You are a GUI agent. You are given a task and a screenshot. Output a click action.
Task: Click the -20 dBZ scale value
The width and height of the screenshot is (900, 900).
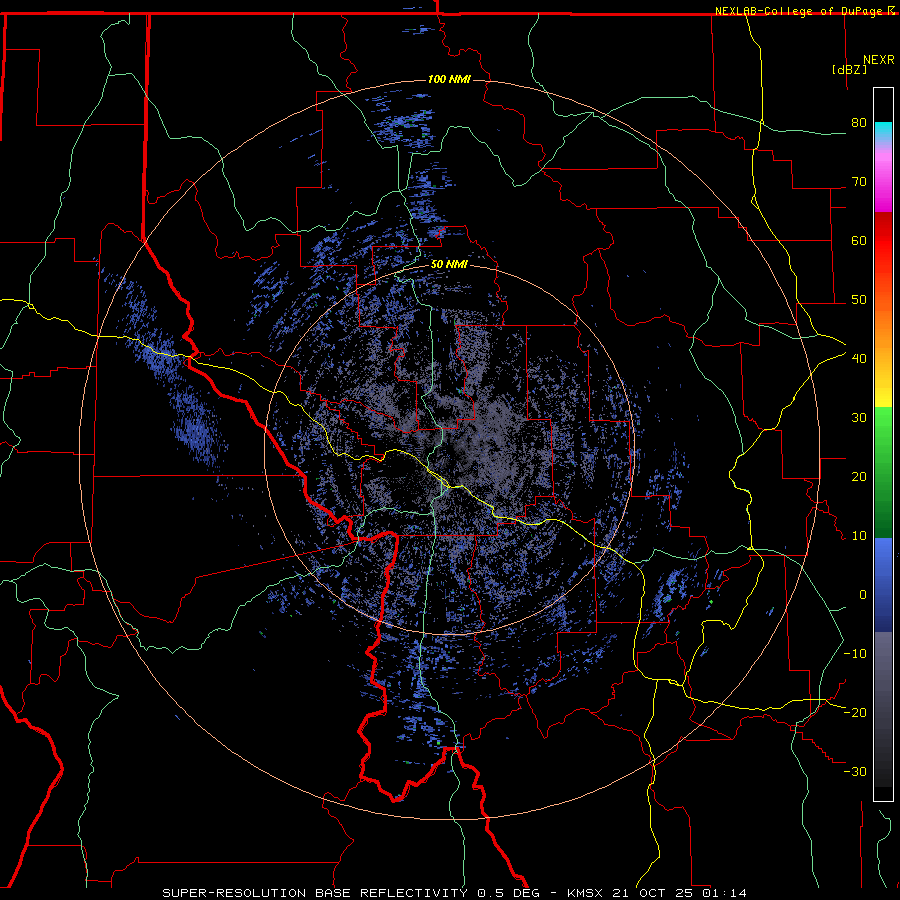click(x=855, y=713)
